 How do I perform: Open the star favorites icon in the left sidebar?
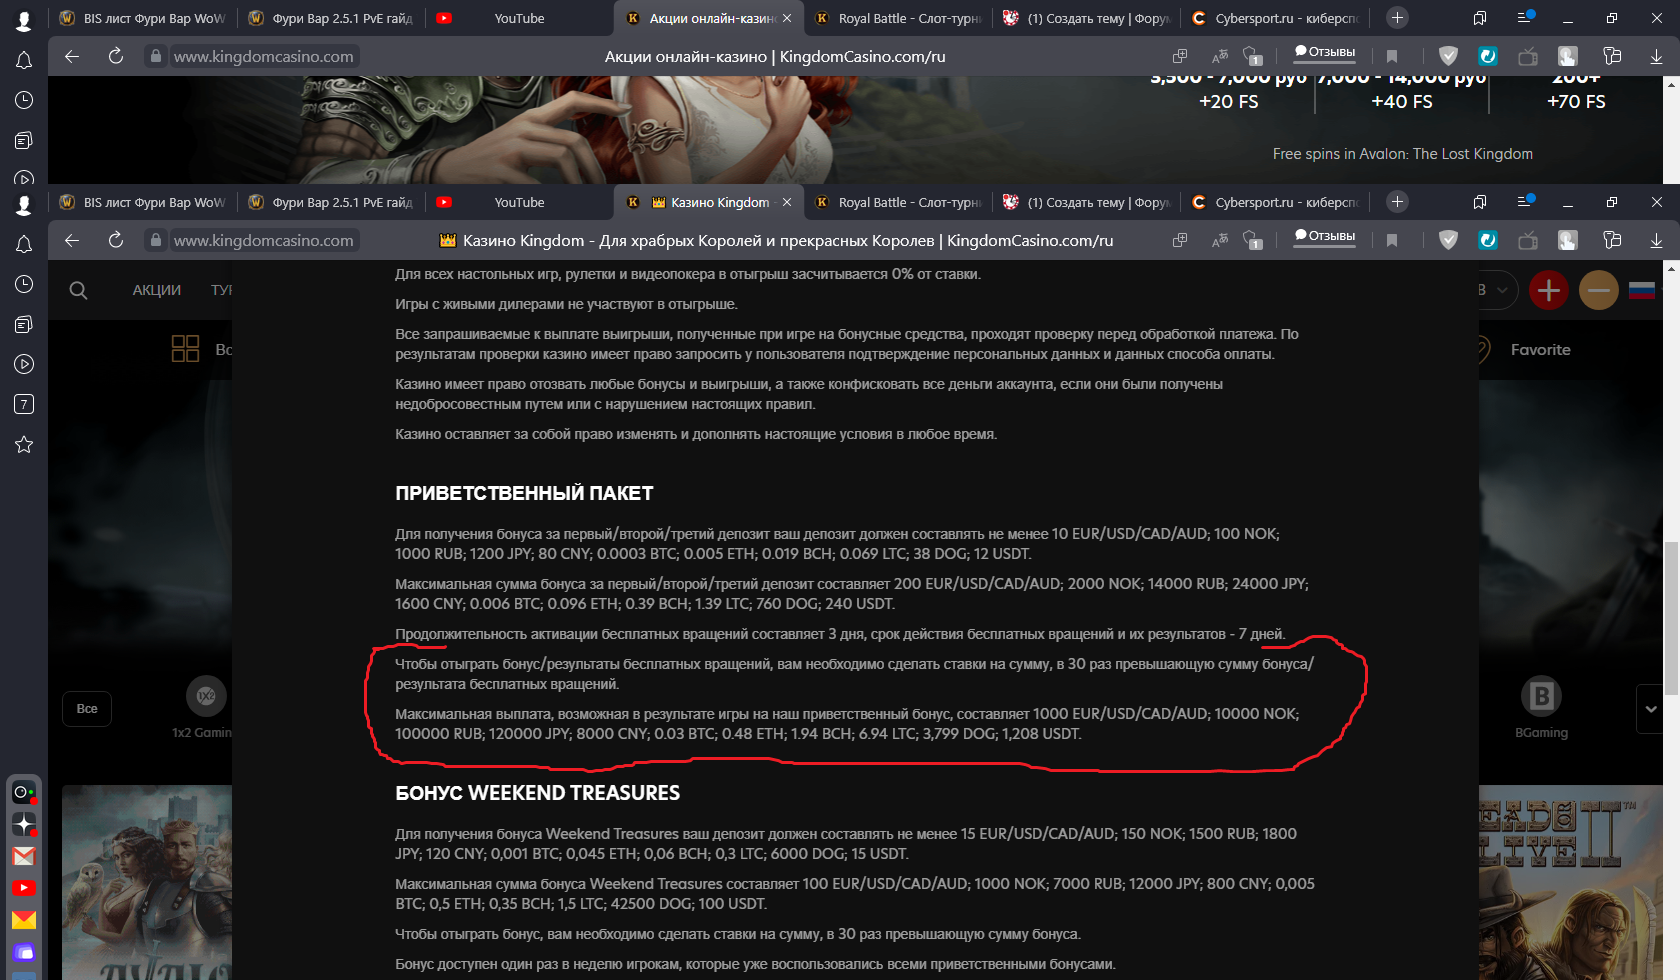coord(24,444)
